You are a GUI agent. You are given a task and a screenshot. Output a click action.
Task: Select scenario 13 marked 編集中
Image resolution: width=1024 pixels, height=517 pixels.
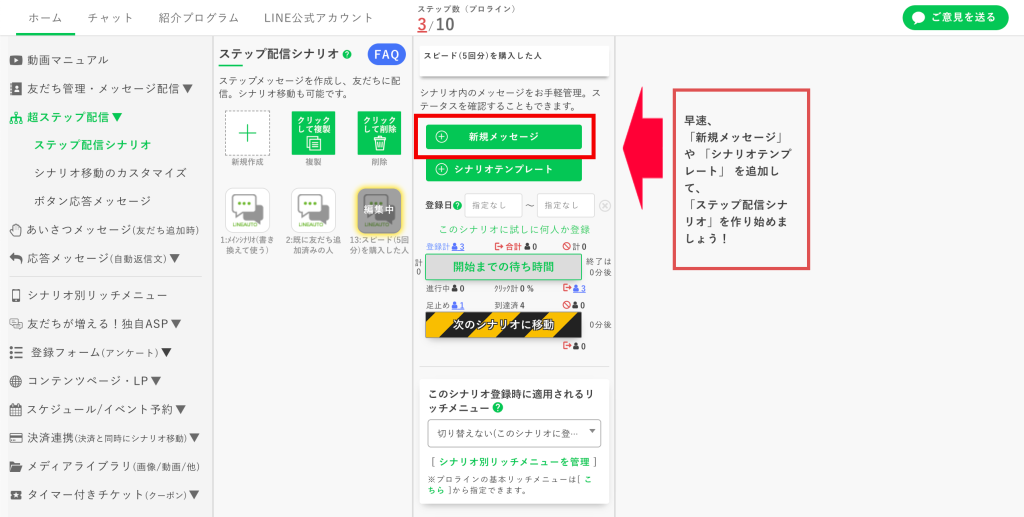pos(379,210)
